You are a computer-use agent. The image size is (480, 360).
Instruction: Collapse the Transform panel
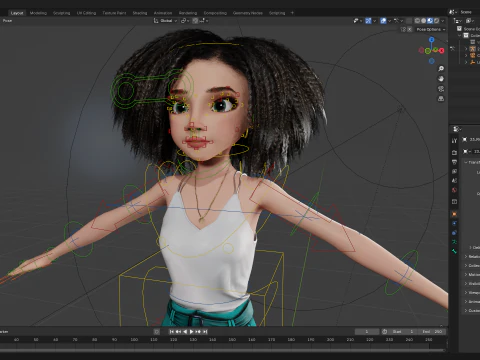472,162
